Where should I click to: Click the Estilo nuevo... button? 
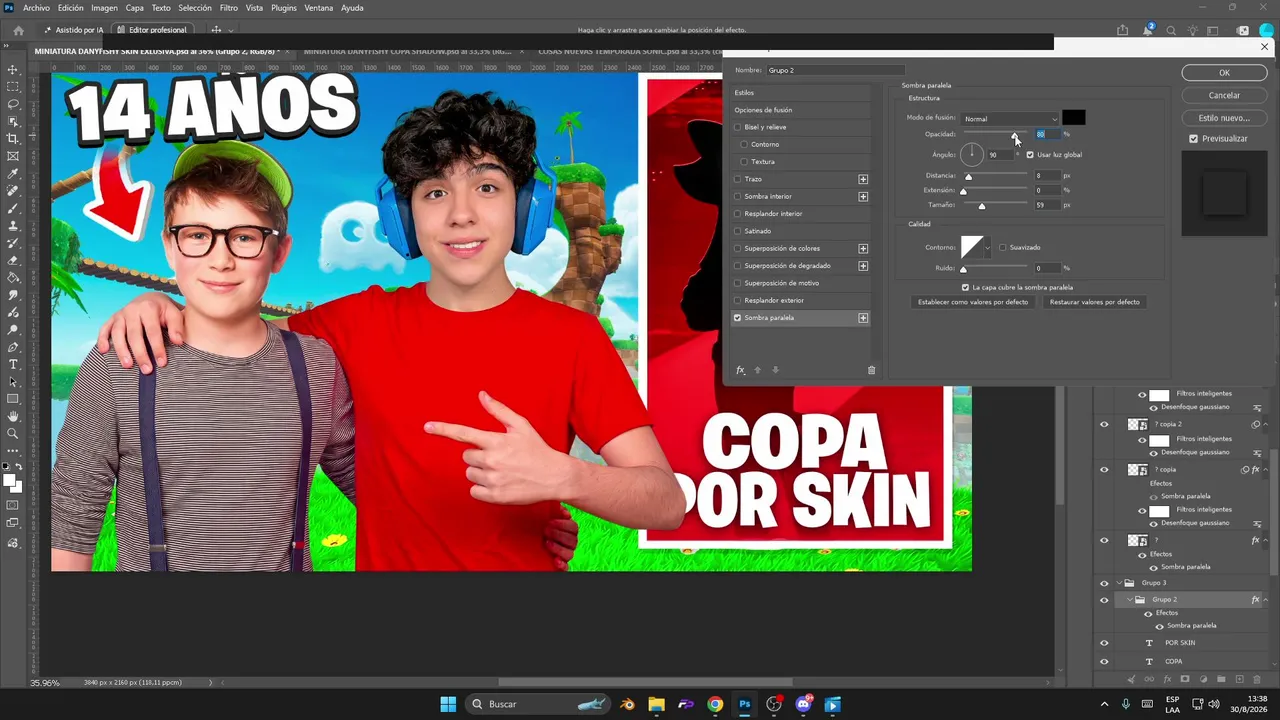[x=1224, y=118]
